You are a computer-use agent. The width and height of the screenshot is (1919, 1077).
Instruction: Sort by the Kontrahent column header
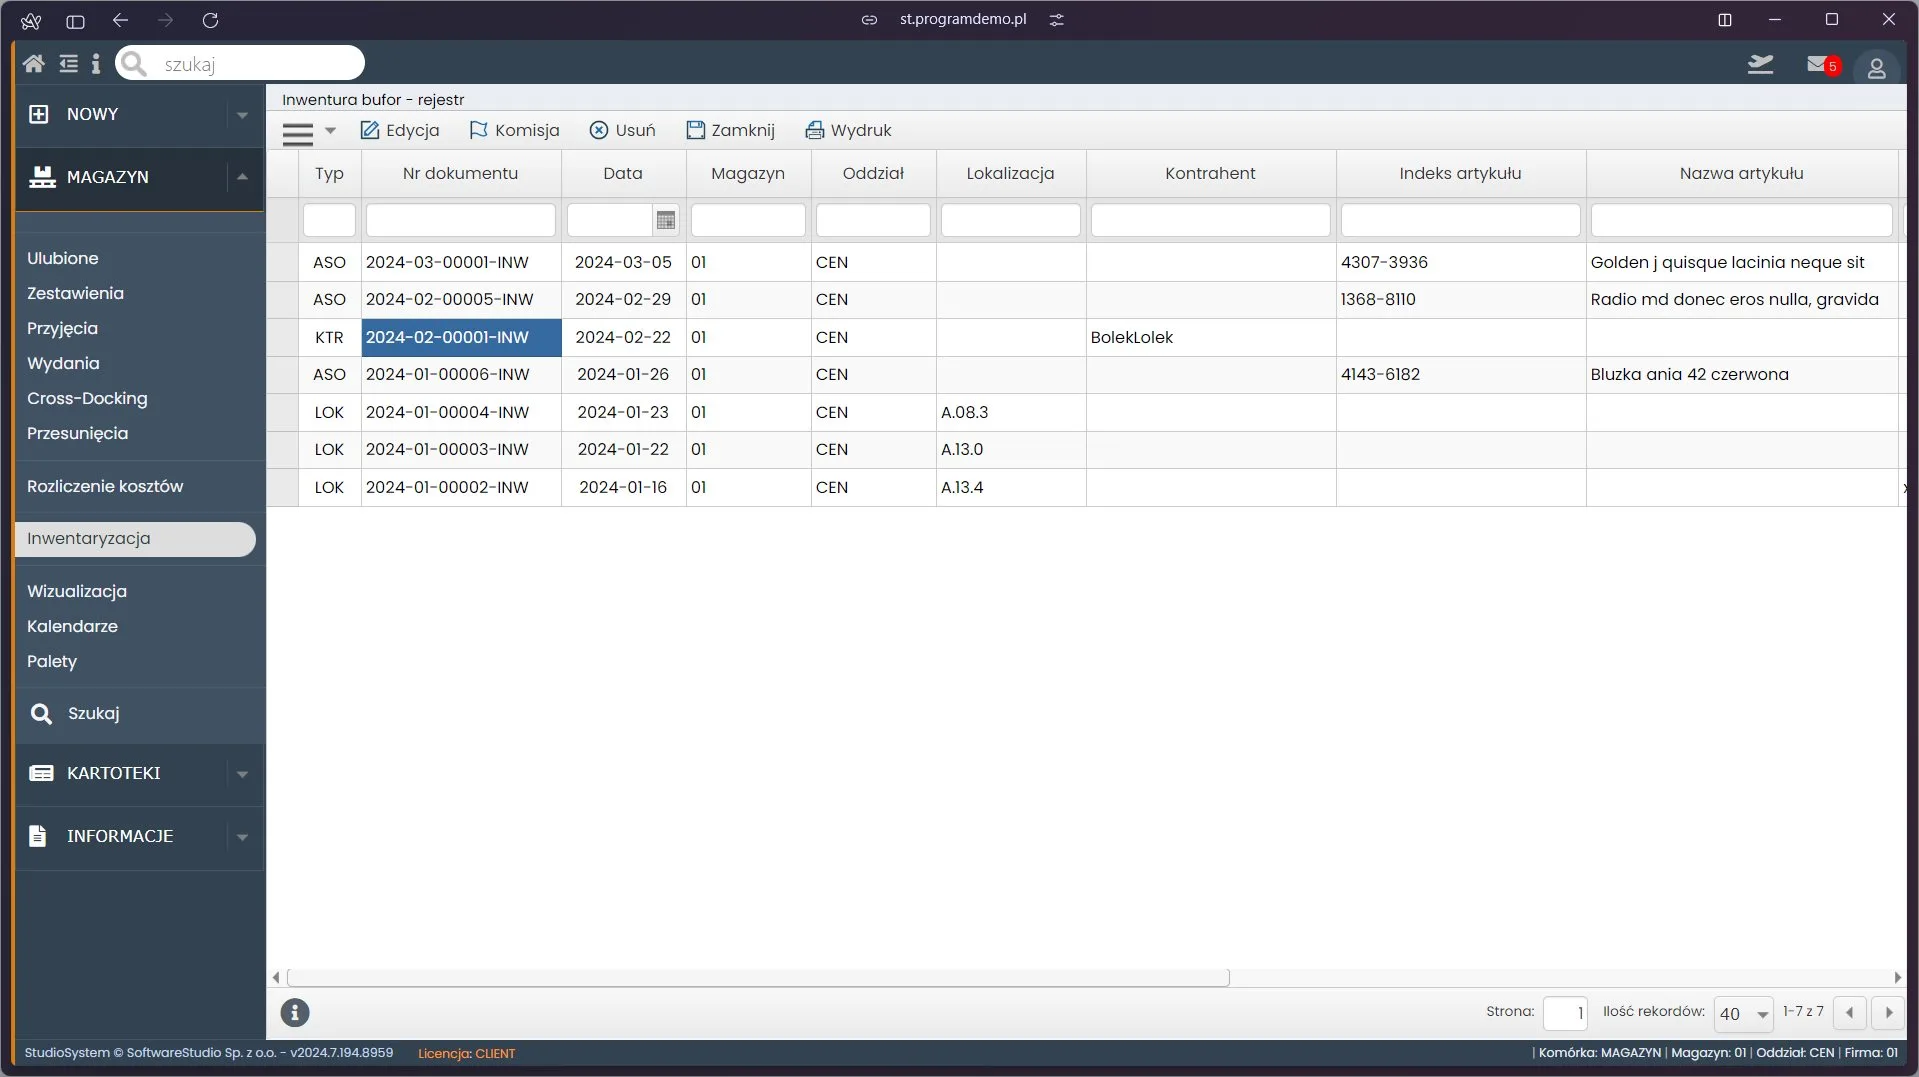(x=1210, y=173)
